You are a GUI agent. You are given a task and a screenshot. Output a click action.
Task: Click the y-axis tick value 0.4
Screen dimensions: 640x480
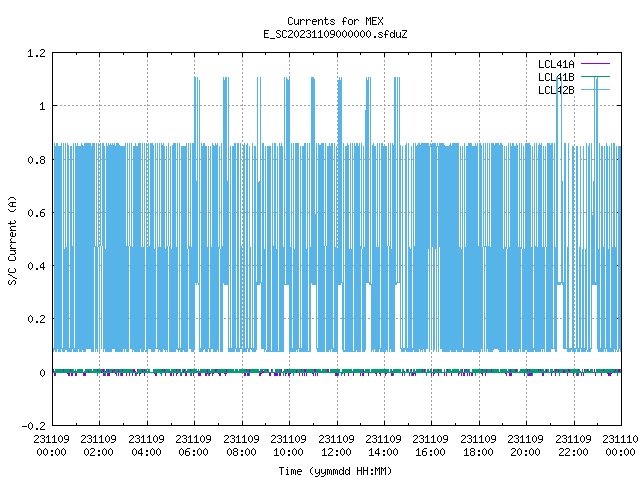pos(36,266)
